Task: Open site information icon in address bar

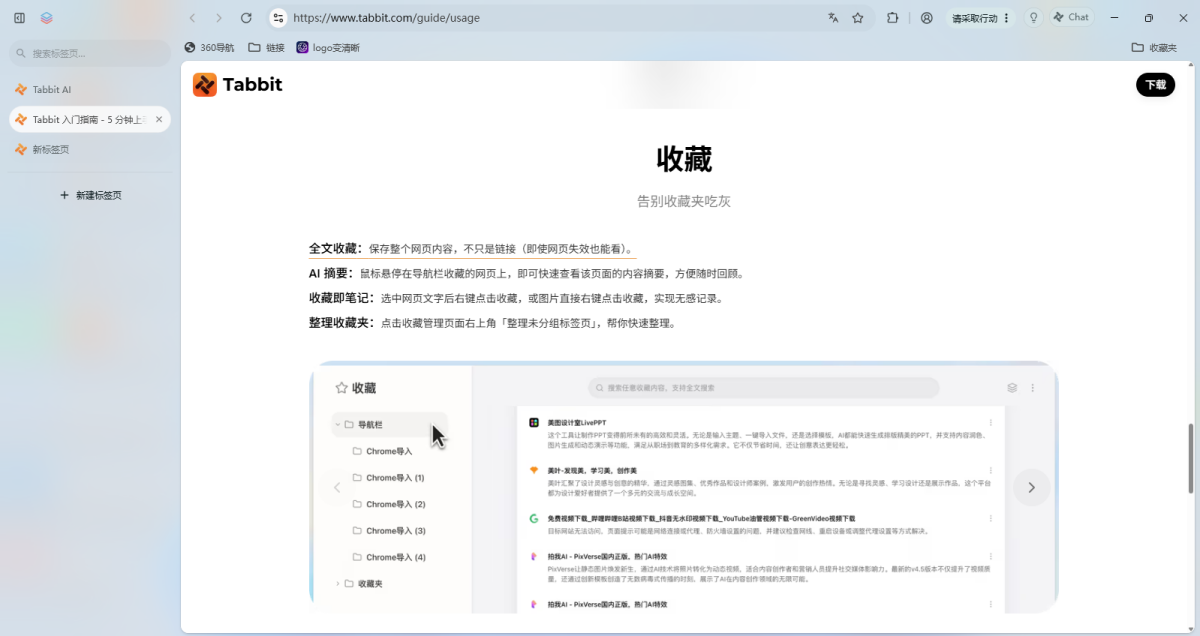Action: [x=279, y=18]
